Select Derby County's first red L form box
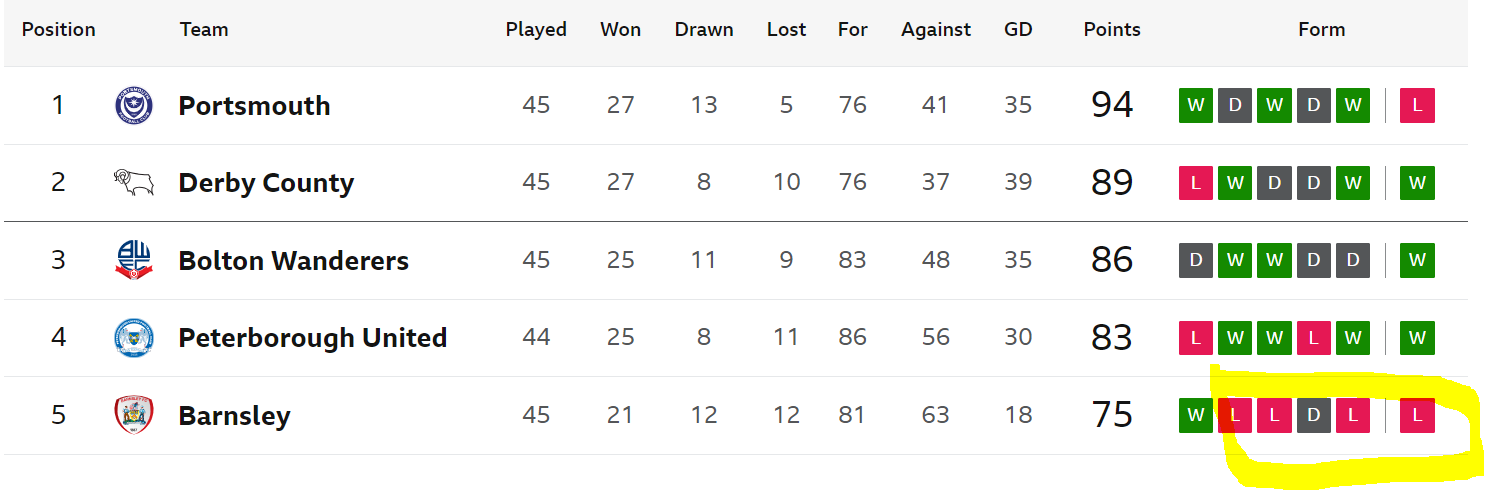1486x490 pixels. pyautogui.click(x=1196, y=183)
